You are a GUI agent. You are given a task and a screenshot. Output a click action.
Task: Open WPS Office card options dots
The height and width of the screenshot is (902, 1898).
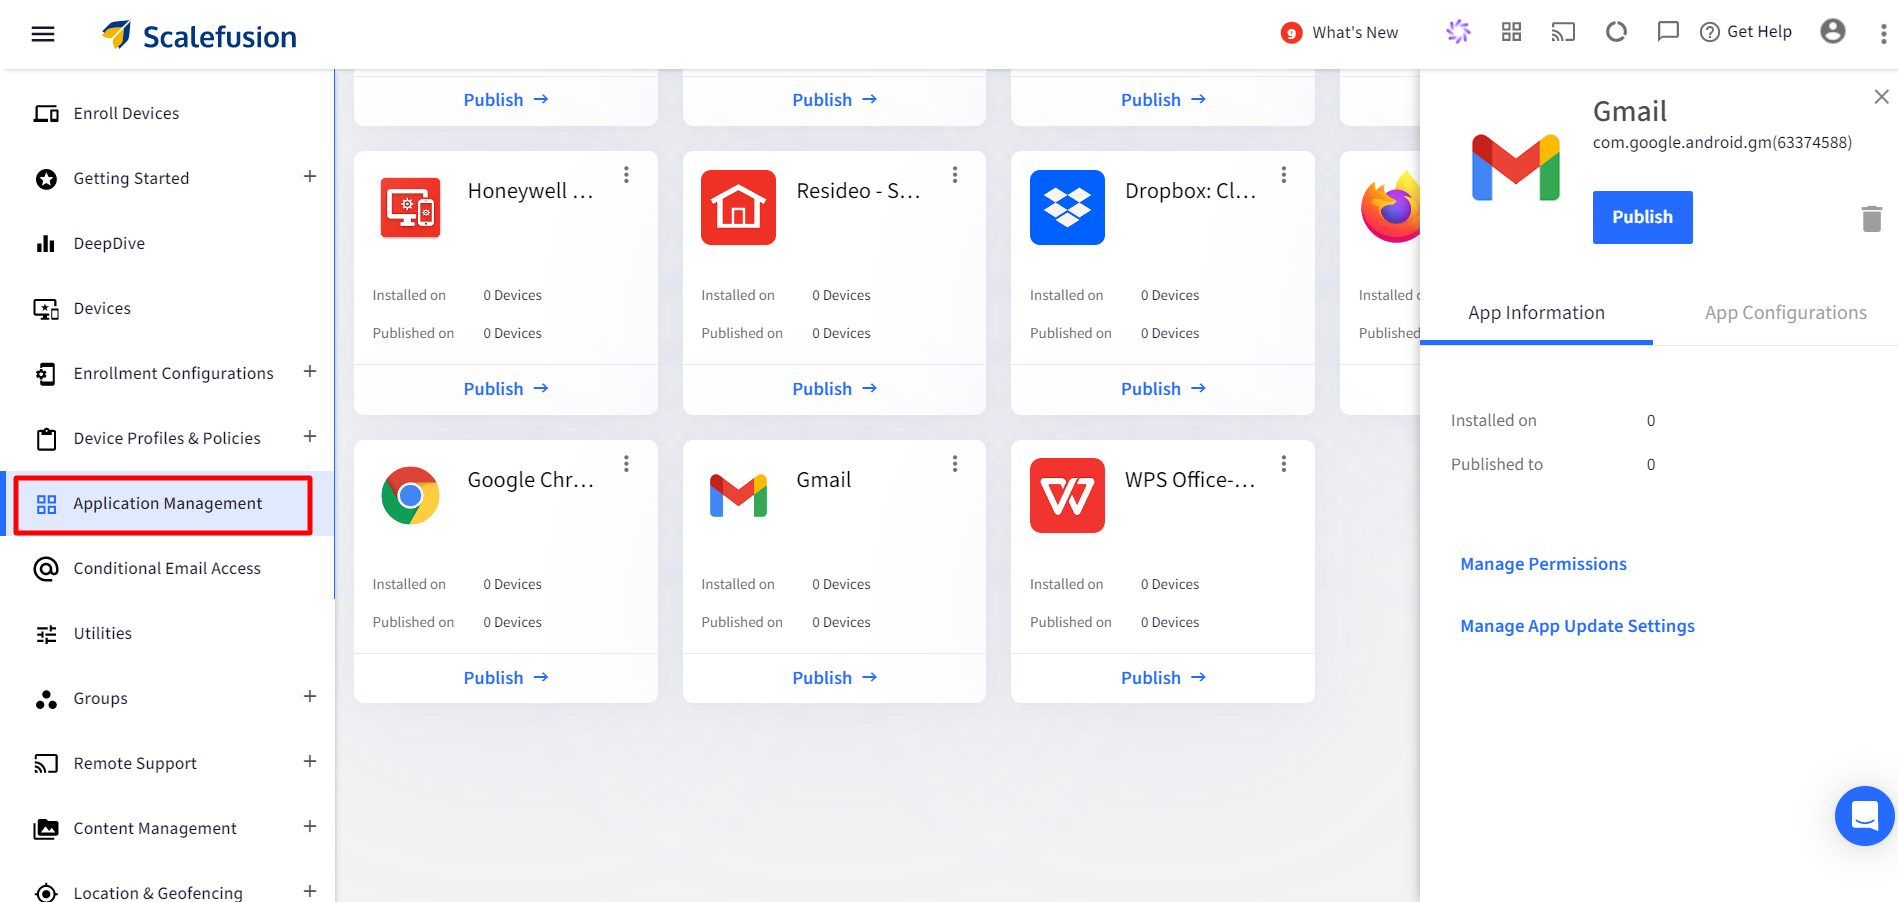(x=1284, y=464)
